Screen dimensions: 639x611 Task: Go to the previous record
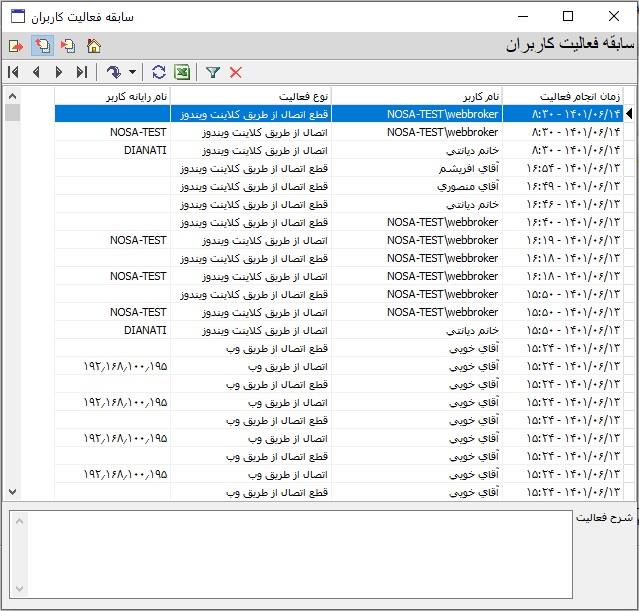36,72
